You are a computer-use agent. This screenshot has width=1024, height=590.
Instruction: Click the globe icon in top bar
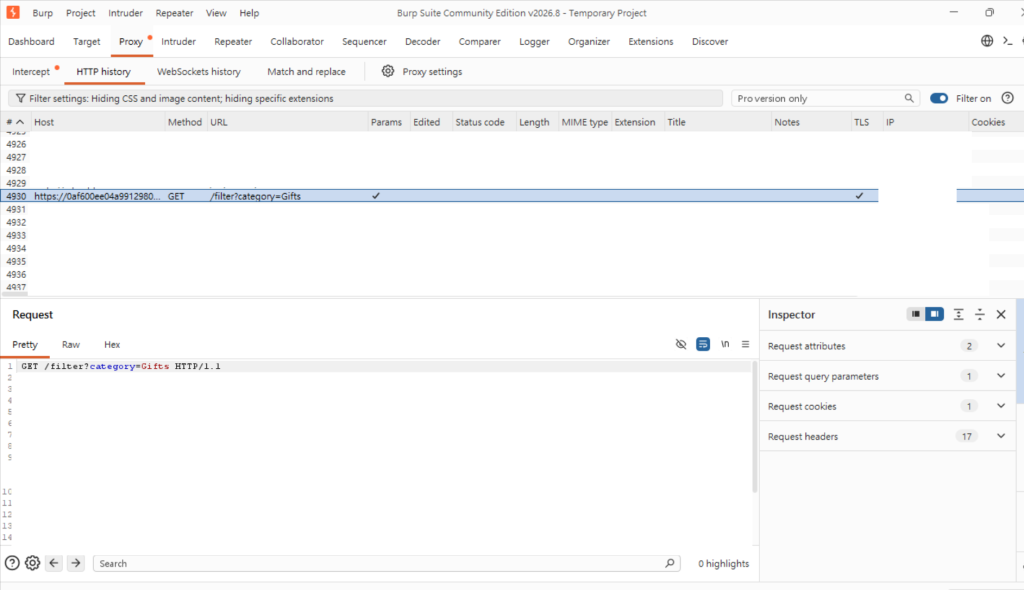click(x=987, y=41)
